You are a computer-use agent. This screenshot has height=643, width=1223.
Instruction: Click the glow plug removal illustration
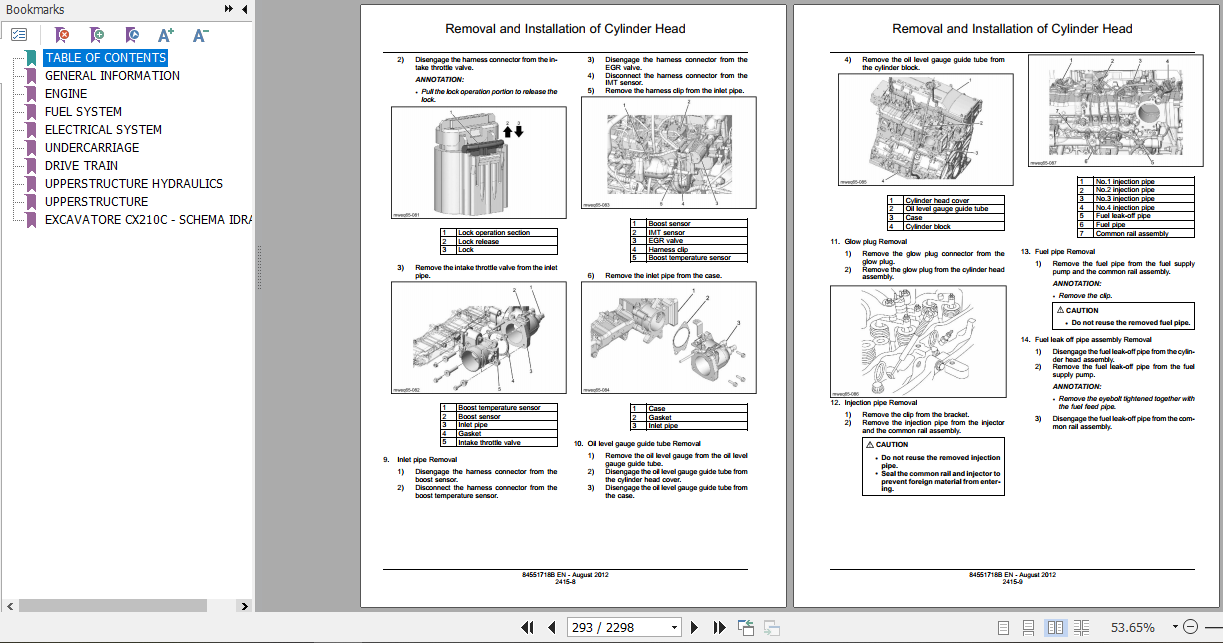(x=918, y=342)
